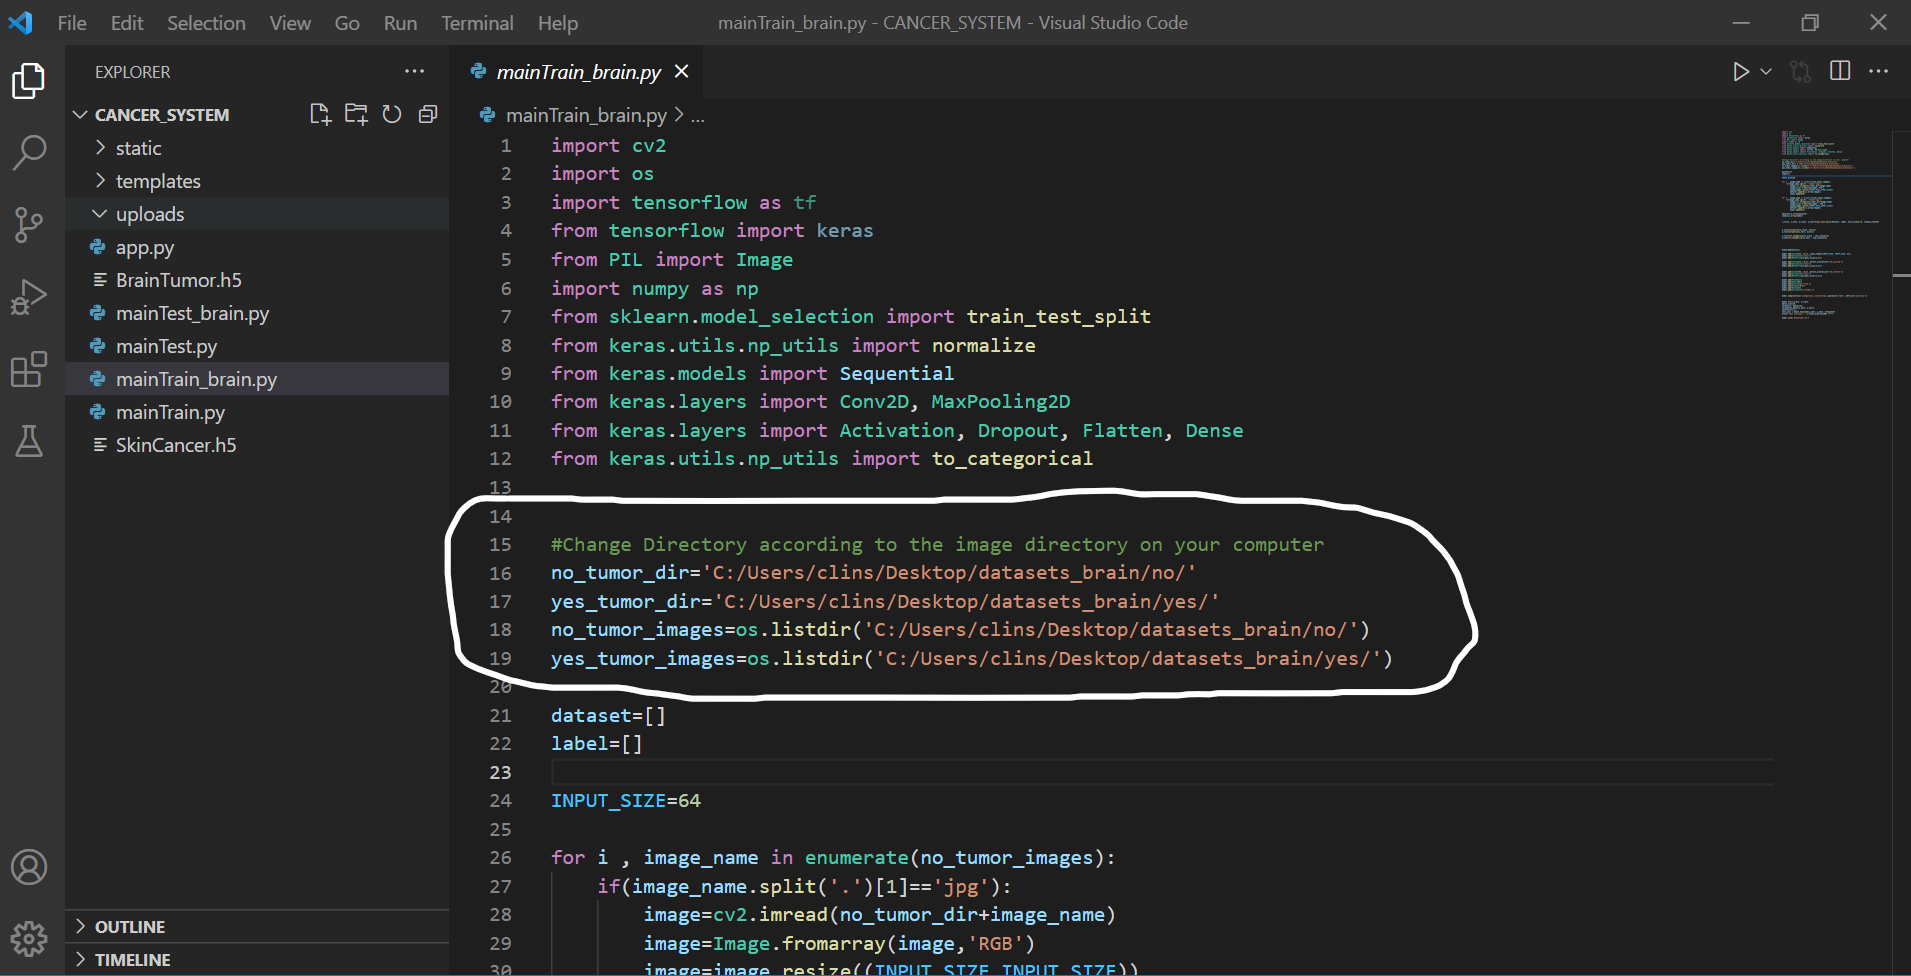Click the breadcrumb ellipsis symbol path
Viewport: 1911px width, 976px height.
(698, 116)
